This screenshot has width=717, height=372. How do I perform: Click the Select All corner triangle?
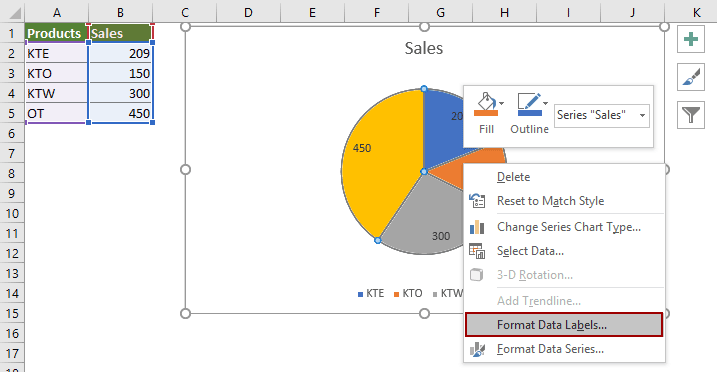pos(14,12)
